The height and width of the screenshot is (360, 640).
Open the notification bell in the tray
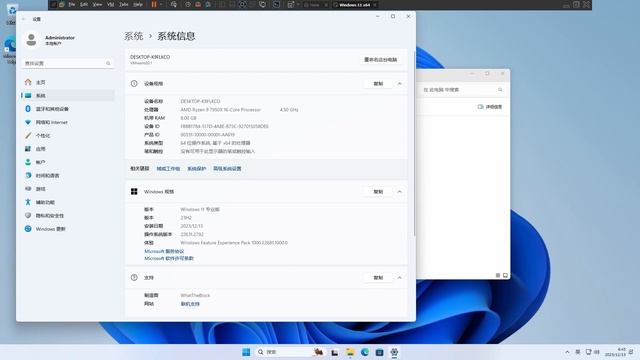click(x=631, y=352)
